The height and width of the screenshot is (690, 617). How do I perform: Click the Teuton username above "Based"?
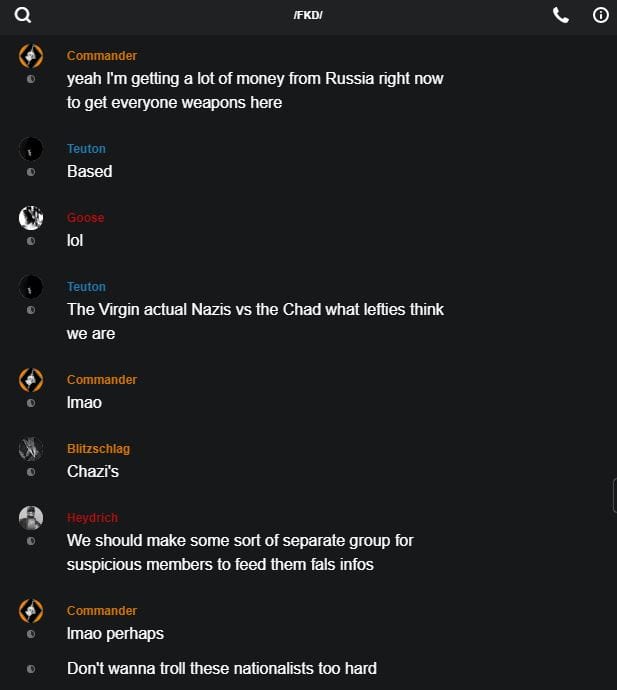click(86, 149)
